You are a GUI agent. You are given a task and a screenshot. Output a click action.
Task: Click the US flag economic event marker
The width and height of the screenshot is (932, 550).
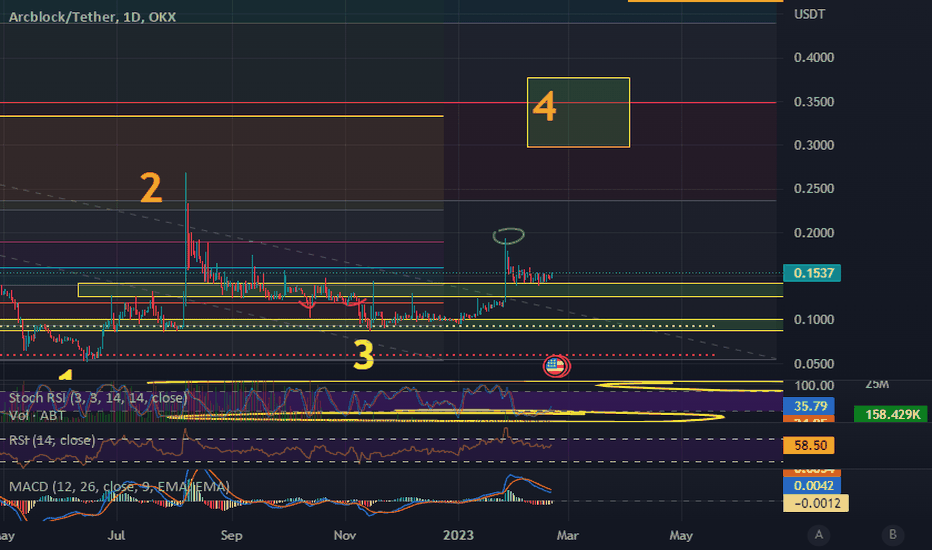point(555,366)
